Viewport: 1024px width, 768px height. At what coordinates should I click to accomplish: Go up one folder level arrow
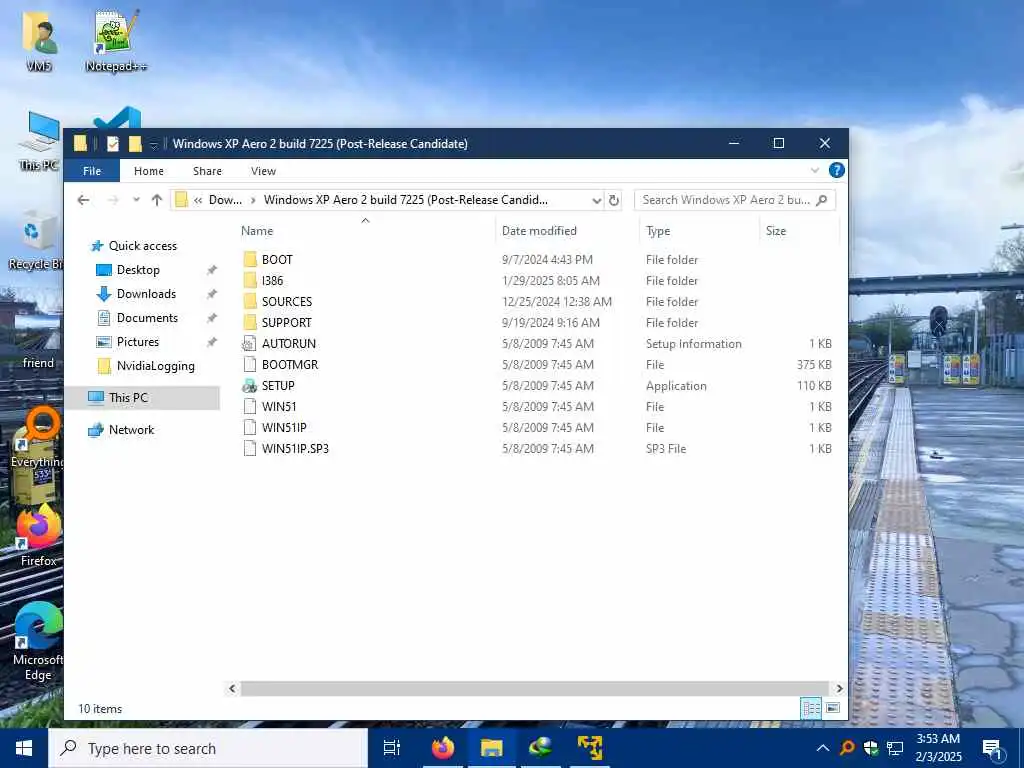click(x=157, y=200)
